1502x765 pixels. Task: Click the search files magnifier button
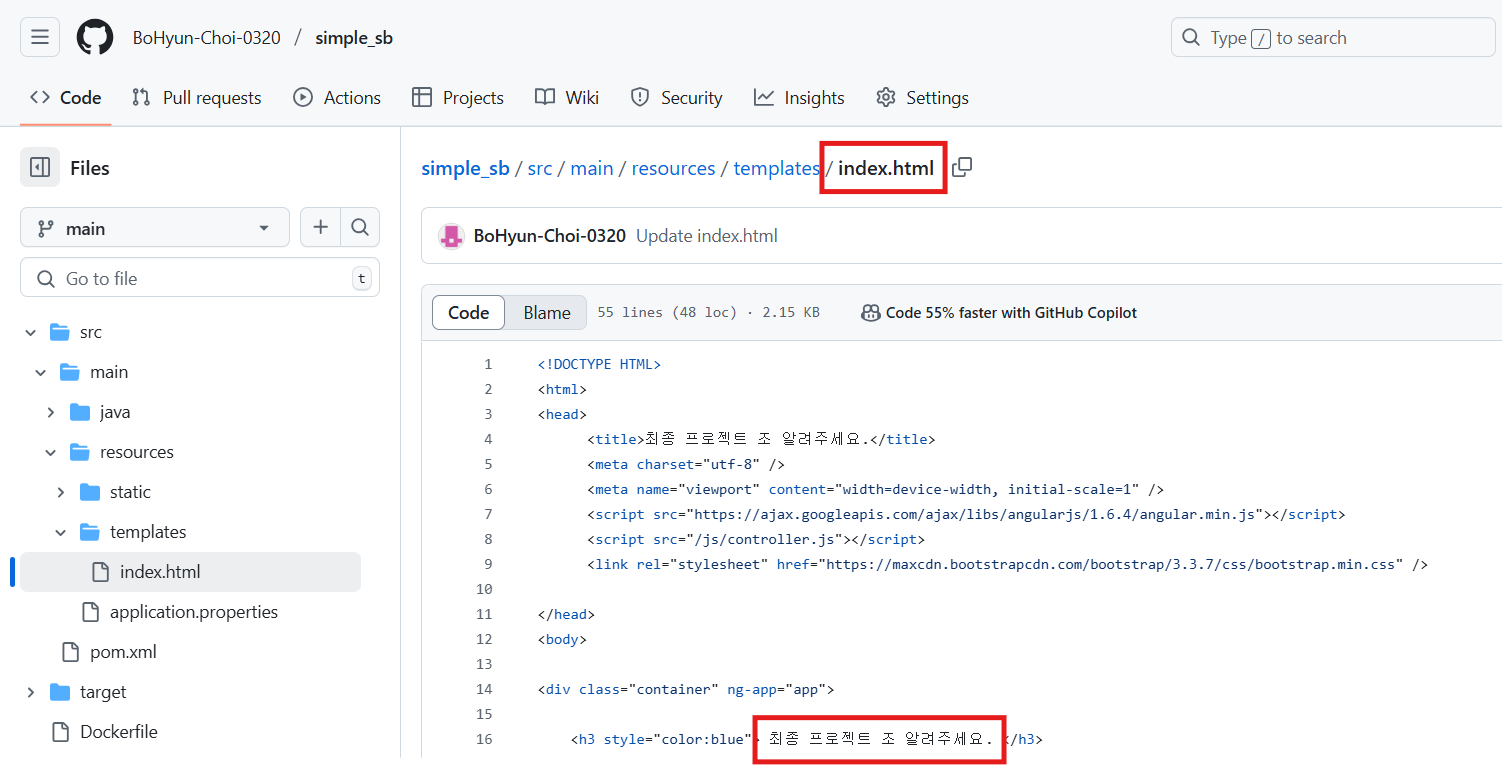[x=360, y=228]
